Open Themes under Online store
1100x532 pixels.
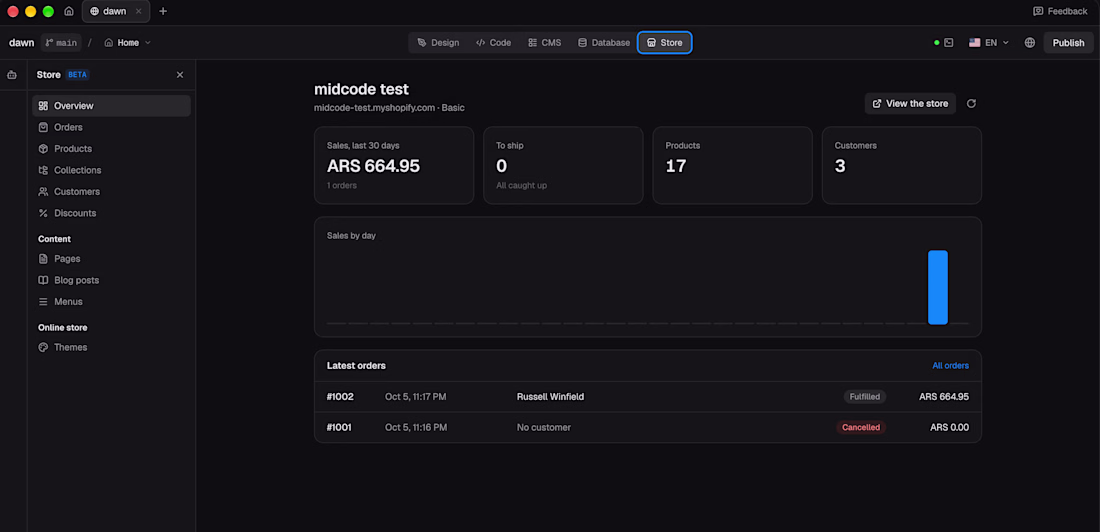(x=112, y=347)
